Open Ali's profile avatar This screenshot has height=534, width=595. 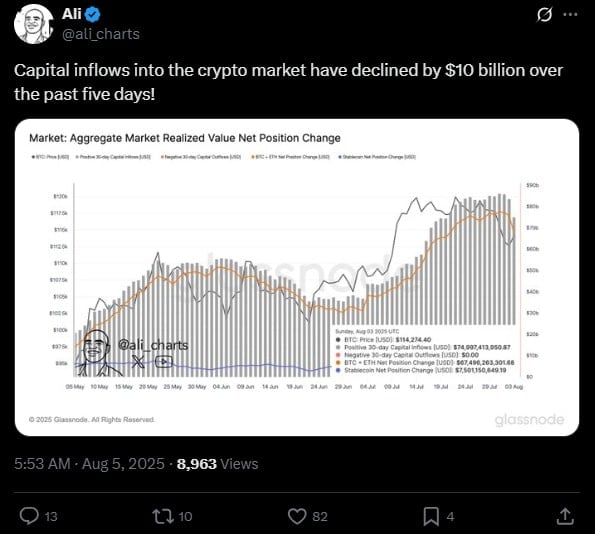[x=34, y=24]
